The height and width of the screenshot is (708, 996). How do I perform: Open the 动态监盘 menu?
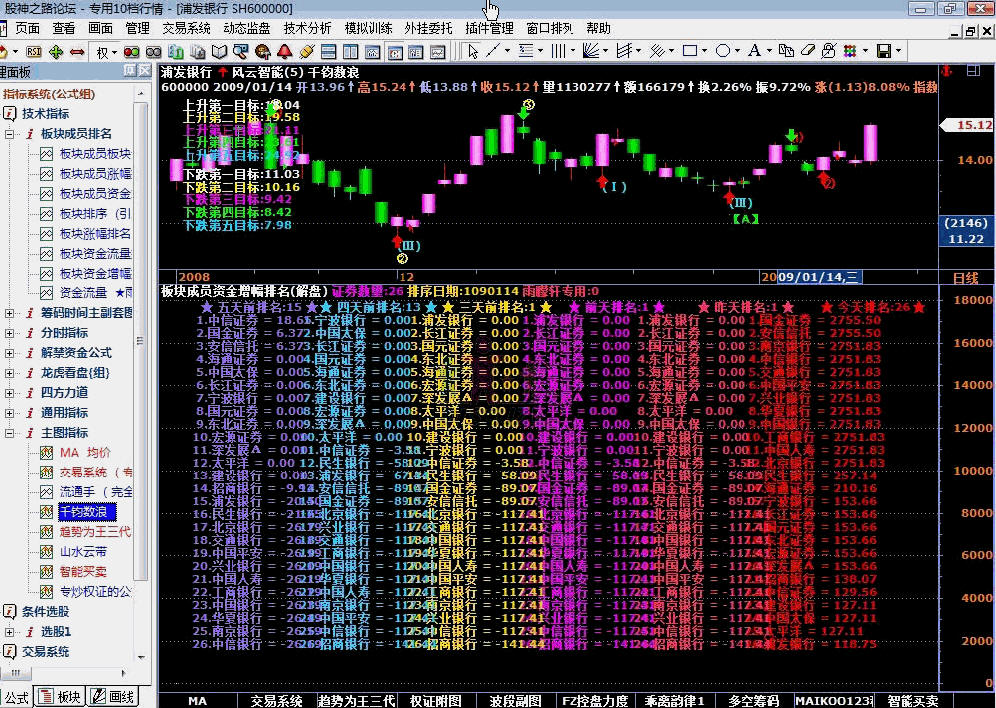pos(246,29)
